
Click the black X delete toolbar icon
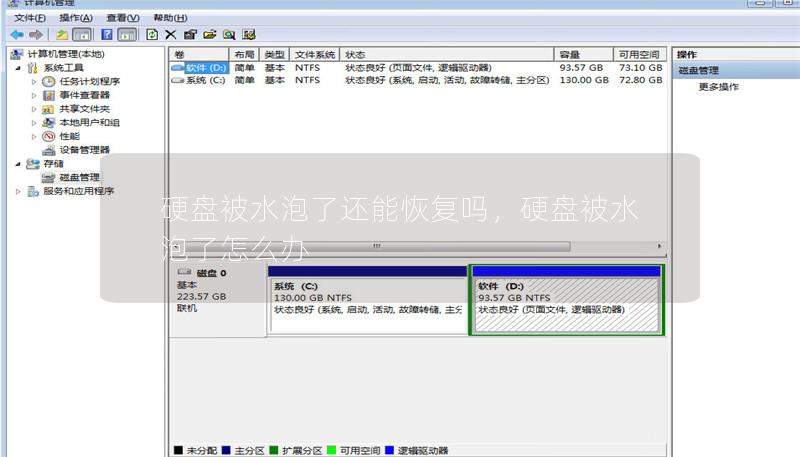coord(170,35)
